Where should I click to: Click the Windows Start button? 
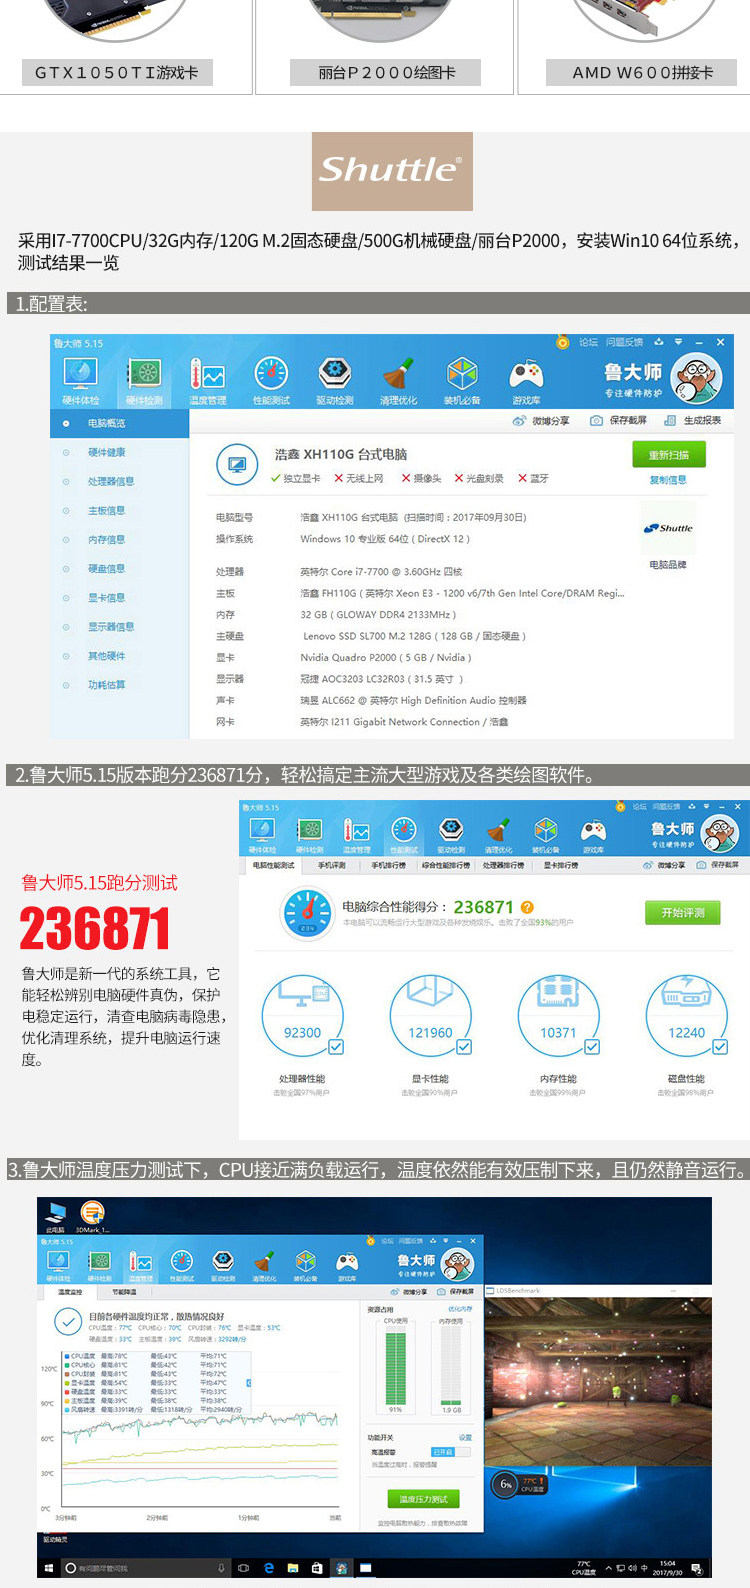47,1568
